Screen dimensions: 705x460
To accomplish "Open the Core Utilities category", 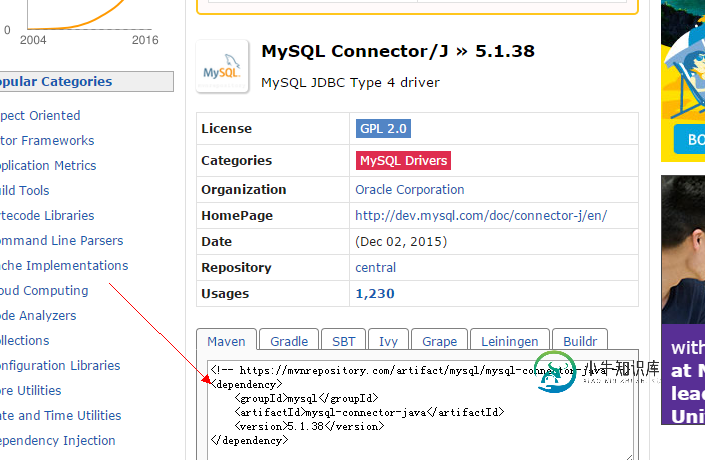I will point(30,390).
